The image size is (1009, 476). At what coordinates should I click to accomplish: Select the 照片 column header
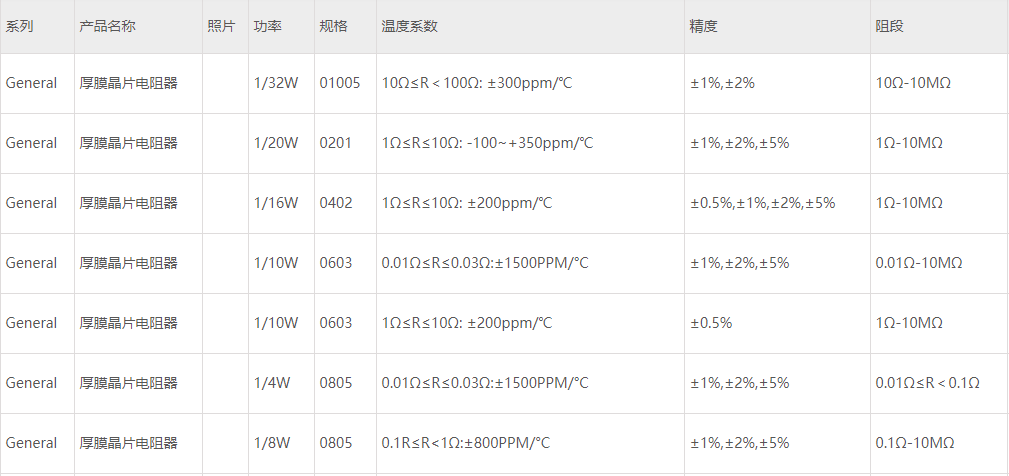(x=221, y=27)
